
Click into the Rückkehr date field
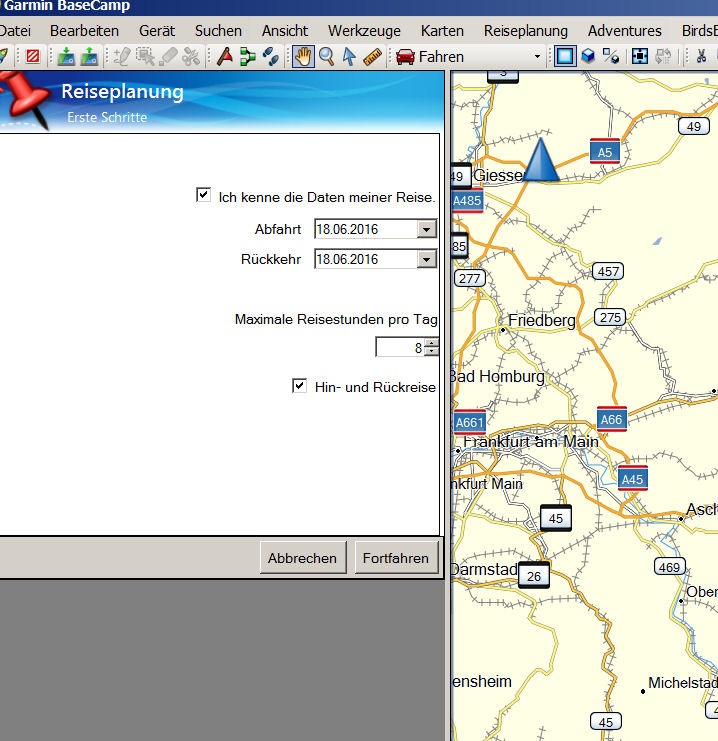(366, 259)
